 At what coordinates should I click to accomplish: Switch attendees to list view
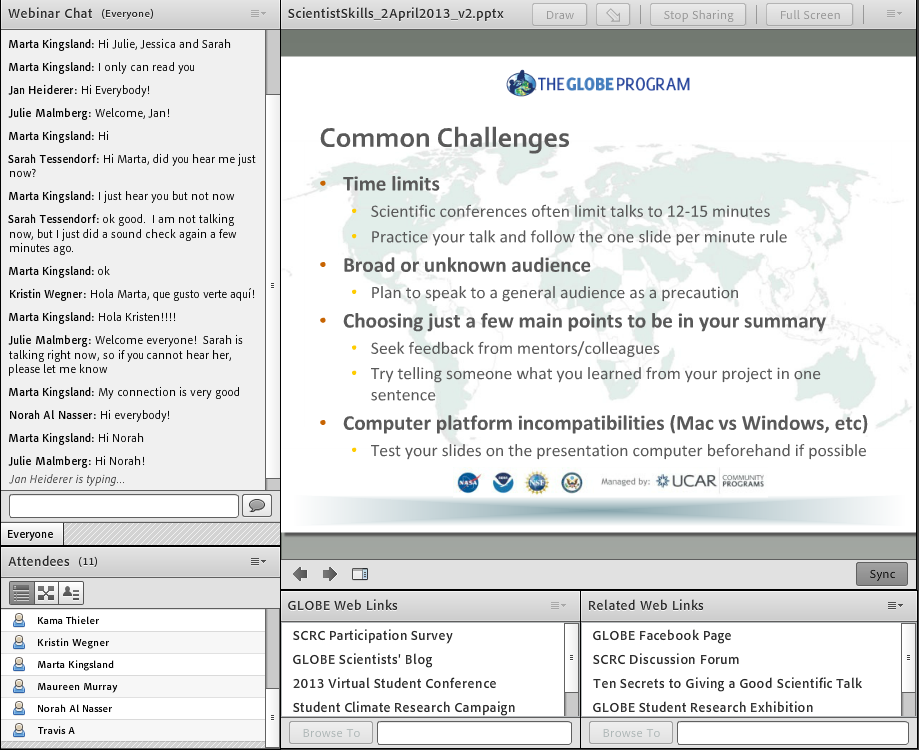pyautogui.click(x=21, y=593)
